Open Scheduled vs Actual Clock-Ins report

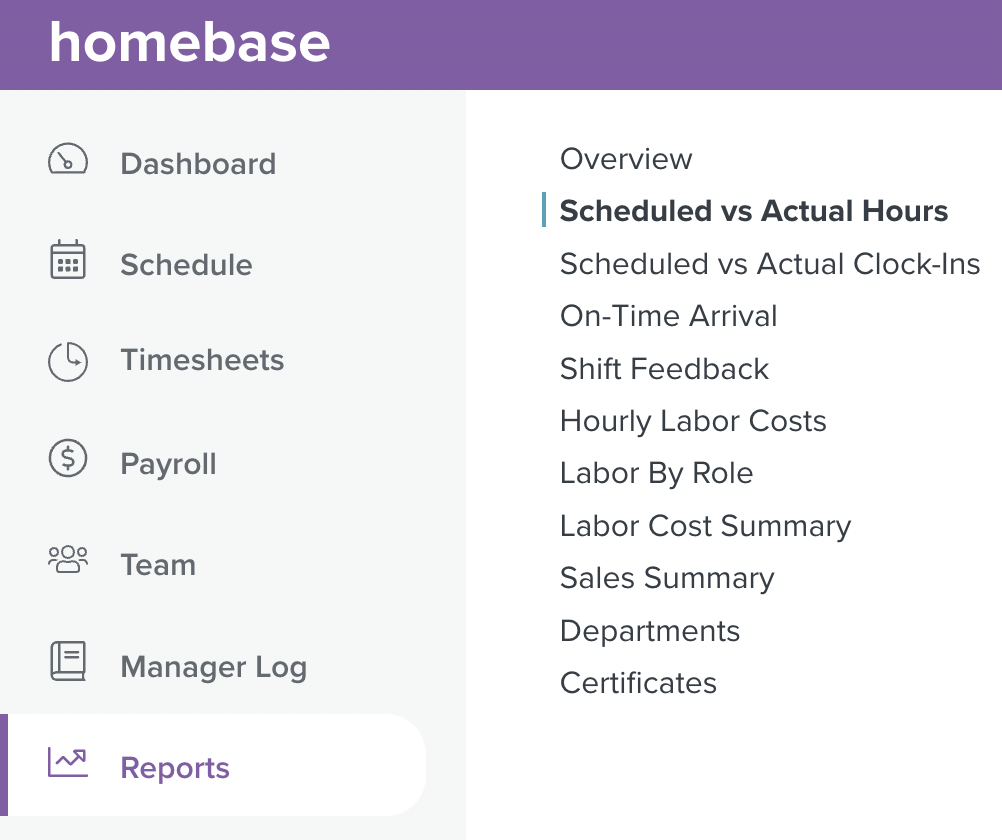(x=769, y=263)
